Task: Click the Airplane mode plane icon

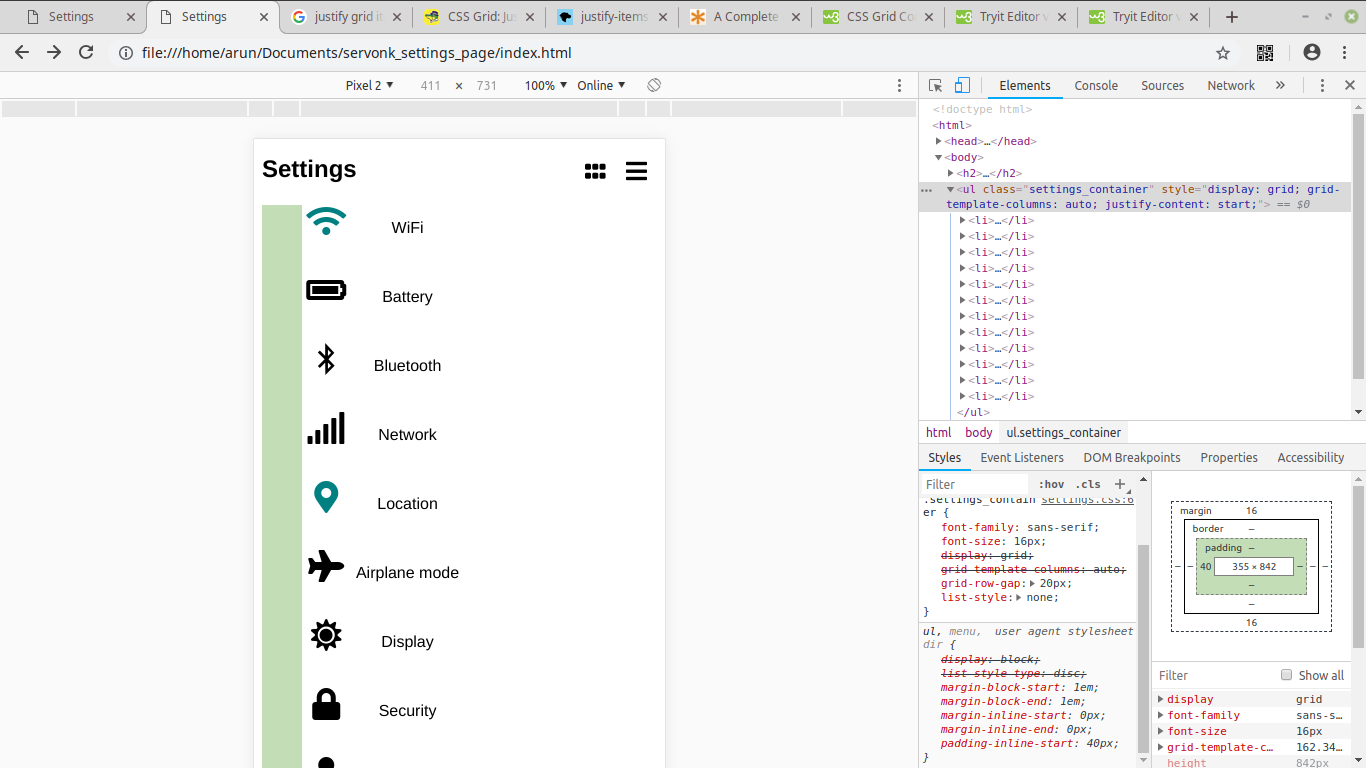Action: click(326, 566)
